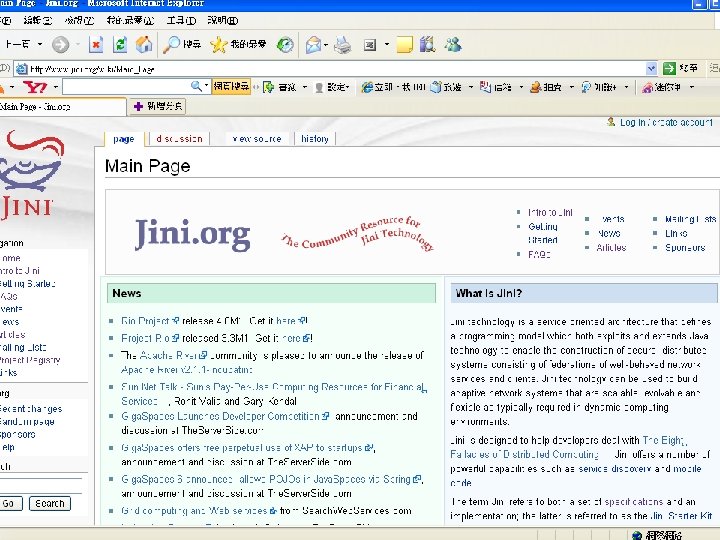
Task: Click the Jini logo in the sidebar
Action: (x=31, y=174)
